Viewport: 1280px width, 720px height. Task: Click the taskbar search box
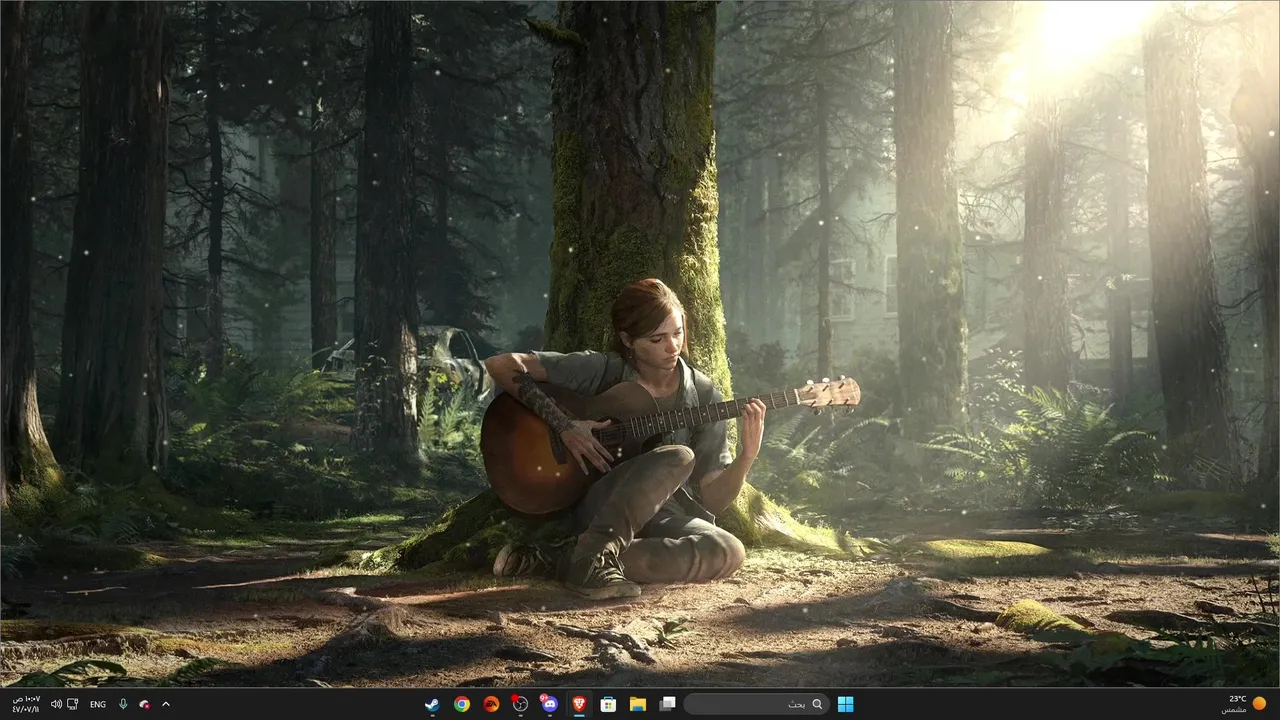coord(757,704)
